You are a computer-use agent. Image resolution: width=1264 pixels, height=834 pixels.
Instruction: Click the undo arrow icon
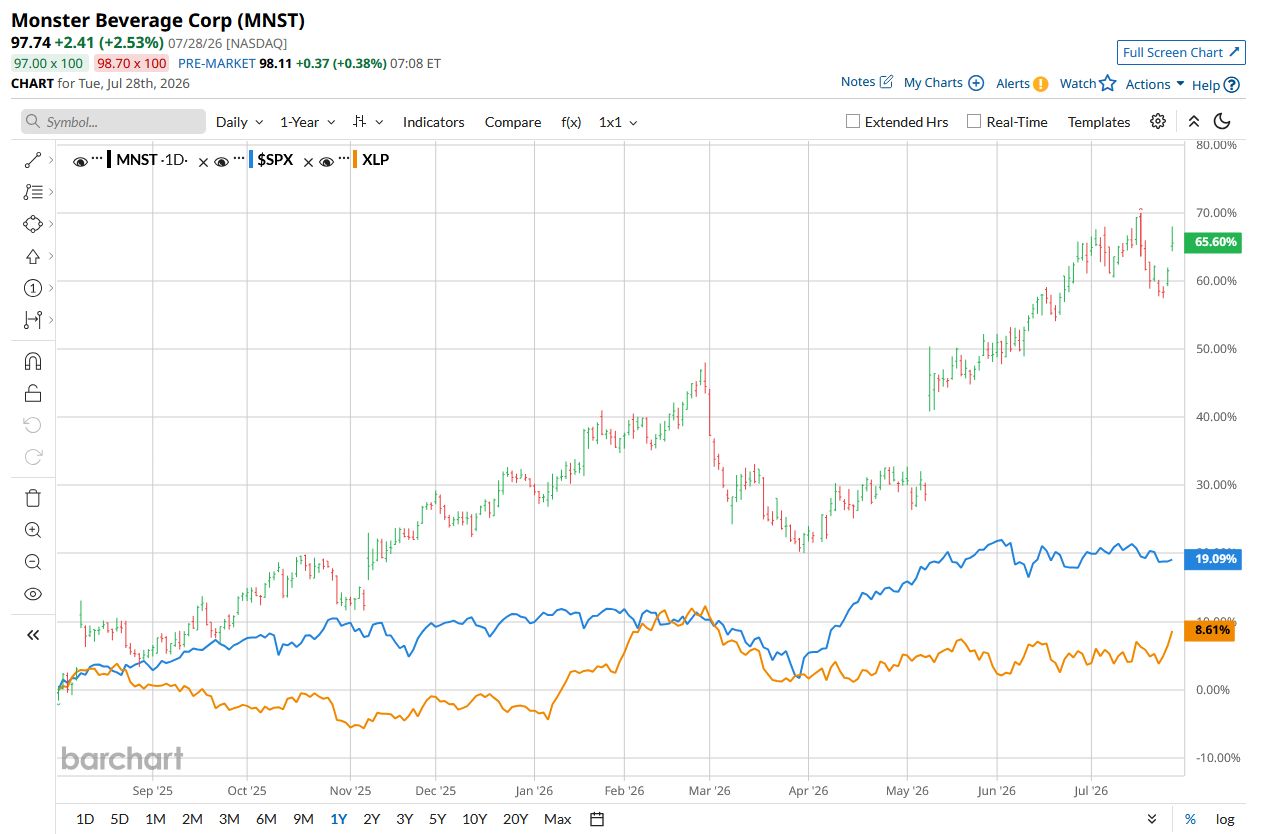click(32, 425)
